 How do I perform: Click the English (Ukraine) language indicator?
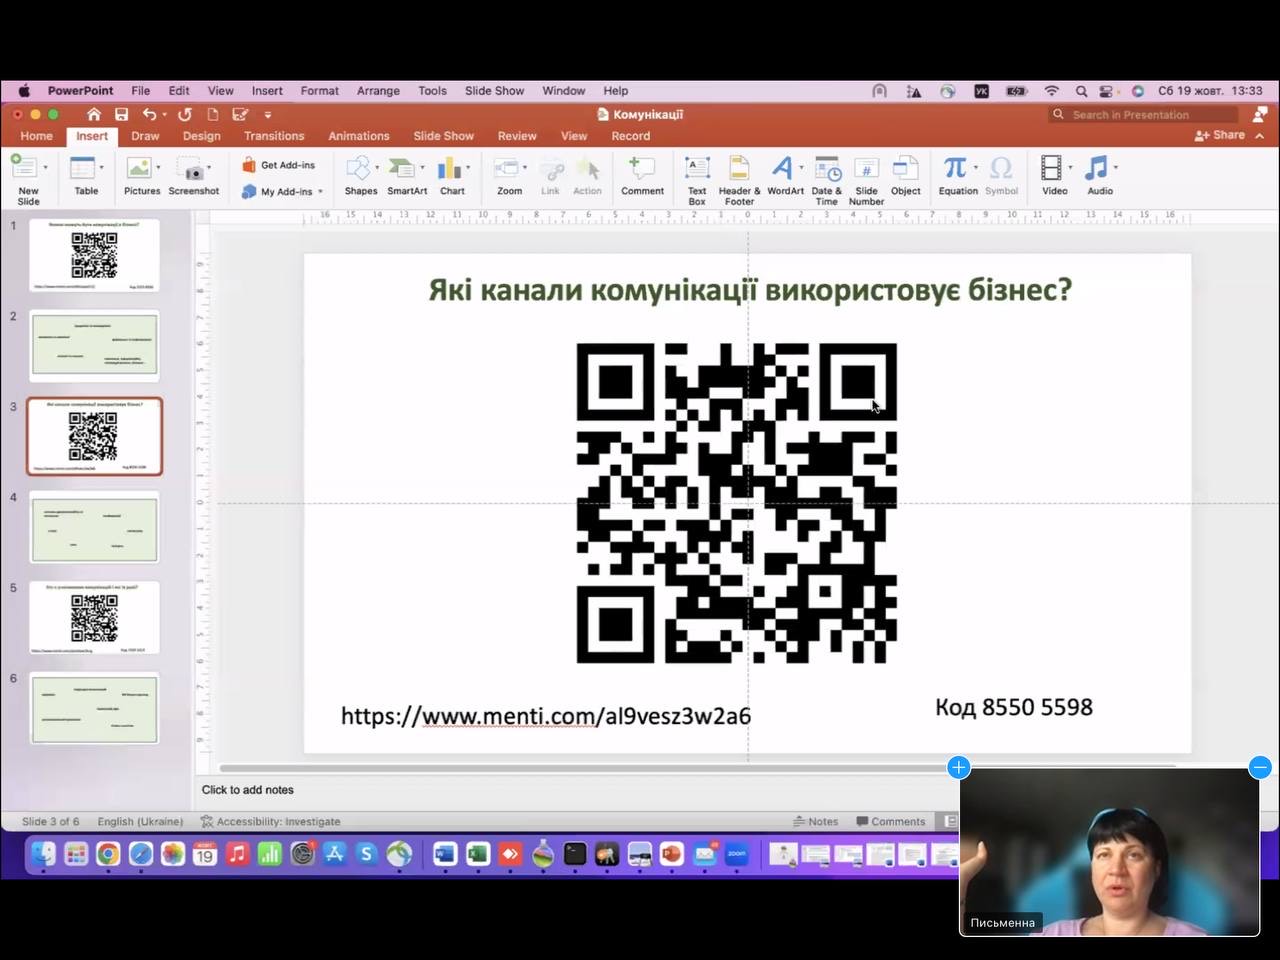point(140,821)
